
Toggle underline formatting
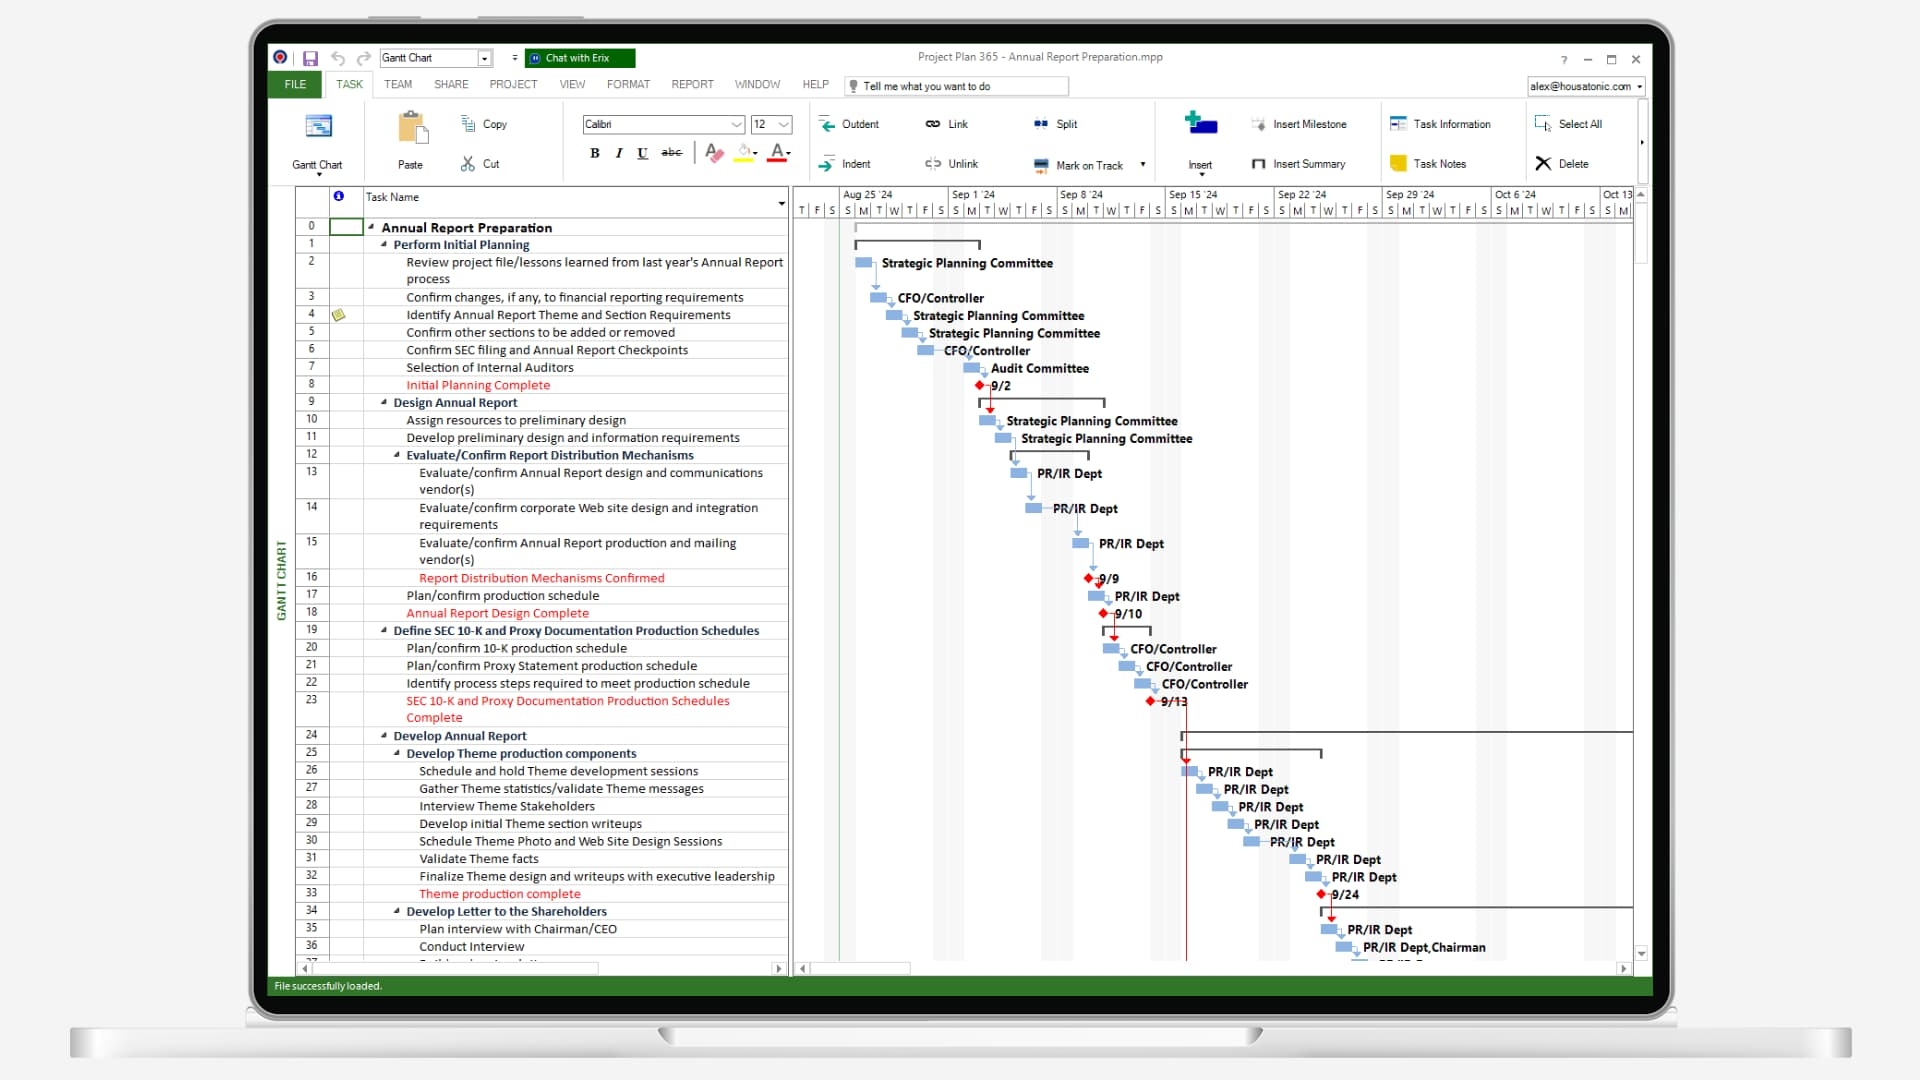coord(643,153)
